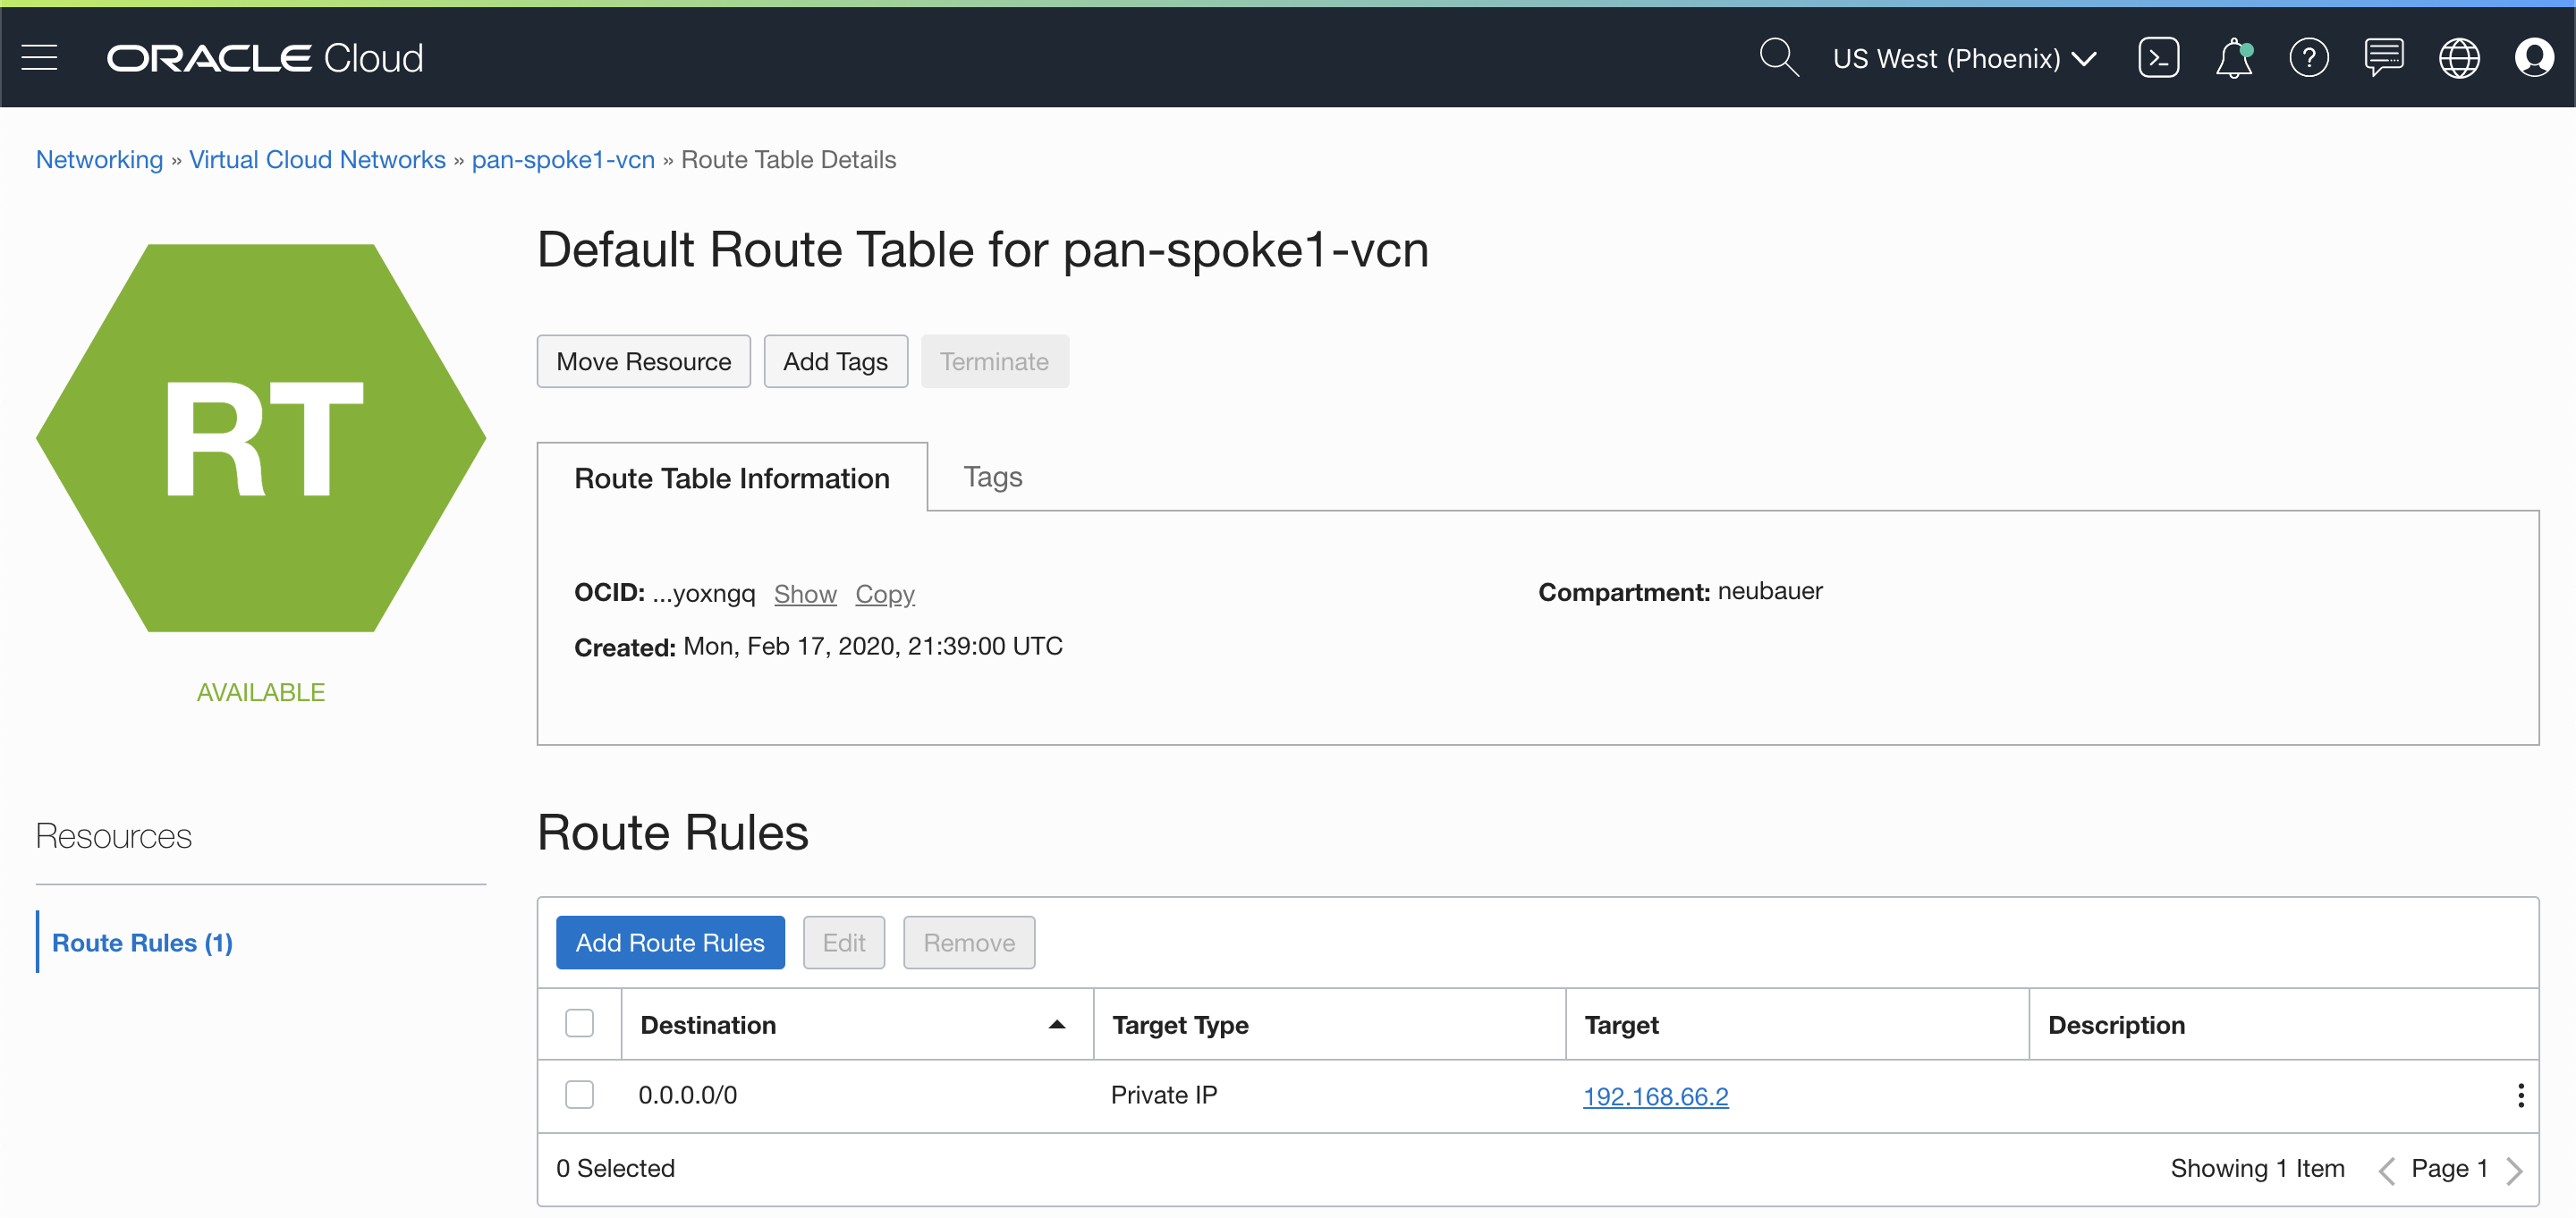2576x1218 pixels.
Task: Select the 0.0.0.0/0 route rule checkbox
Action: click(579, 1094)
